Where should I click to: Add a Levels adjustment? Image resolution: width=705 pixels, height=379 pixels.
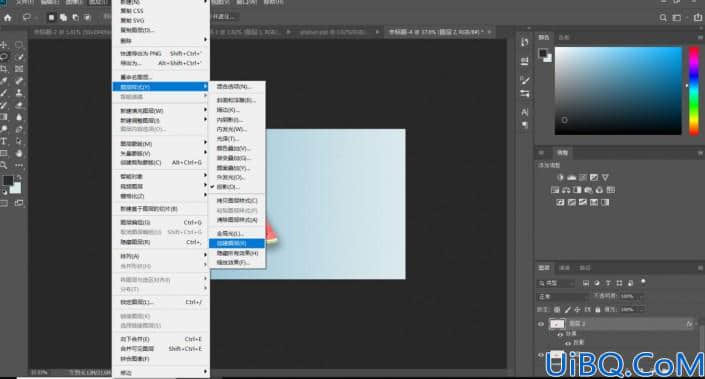571,178
